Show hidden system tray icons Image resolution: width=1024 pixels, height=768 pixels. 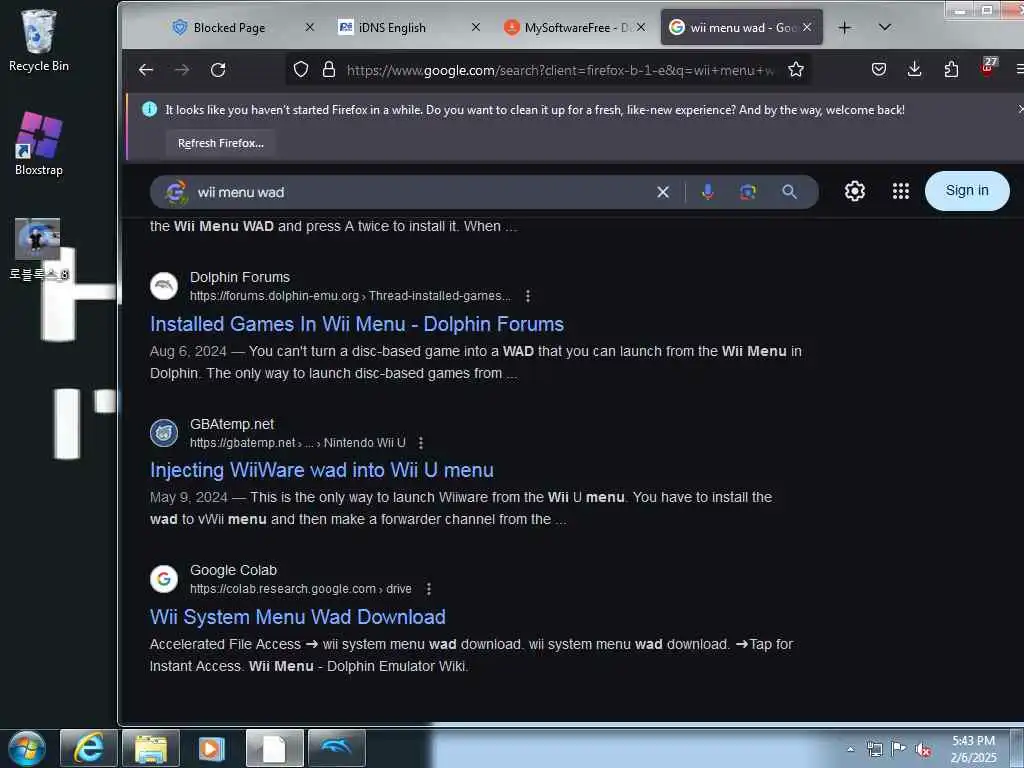click(x=850, y=749)
